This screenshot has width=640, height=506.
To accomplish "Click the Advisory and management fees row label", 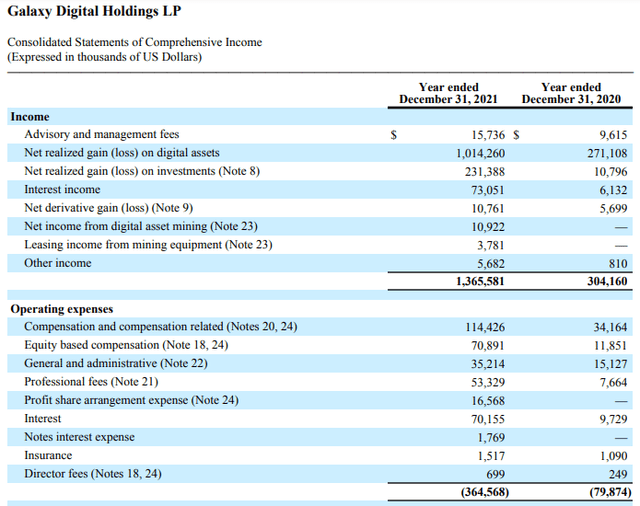I will pos(101,134).
